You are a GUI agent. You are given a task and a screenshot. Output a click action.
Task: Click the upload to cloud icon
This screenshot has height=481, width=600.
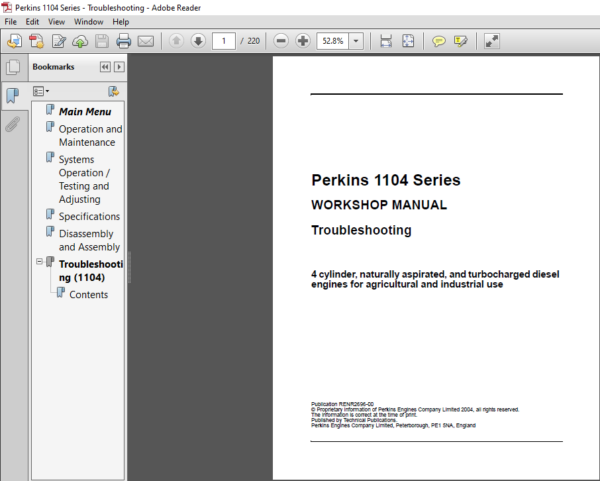[x=80, y=41]
